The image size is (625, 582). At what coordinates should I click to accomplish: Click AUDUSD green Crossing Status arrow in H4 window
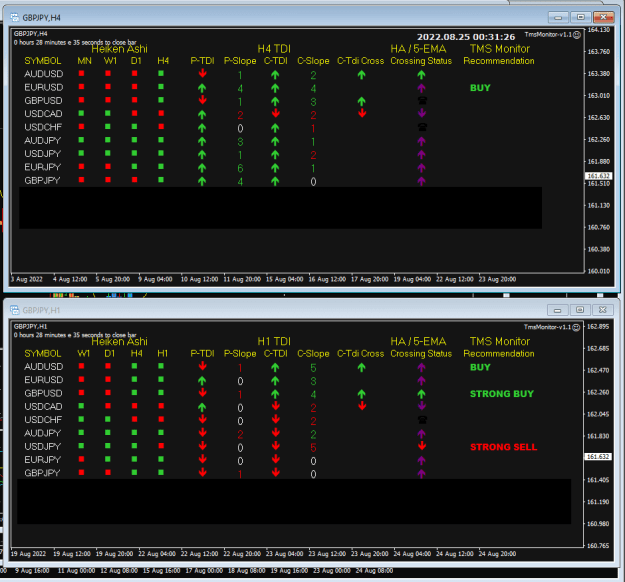pos(421,75)
